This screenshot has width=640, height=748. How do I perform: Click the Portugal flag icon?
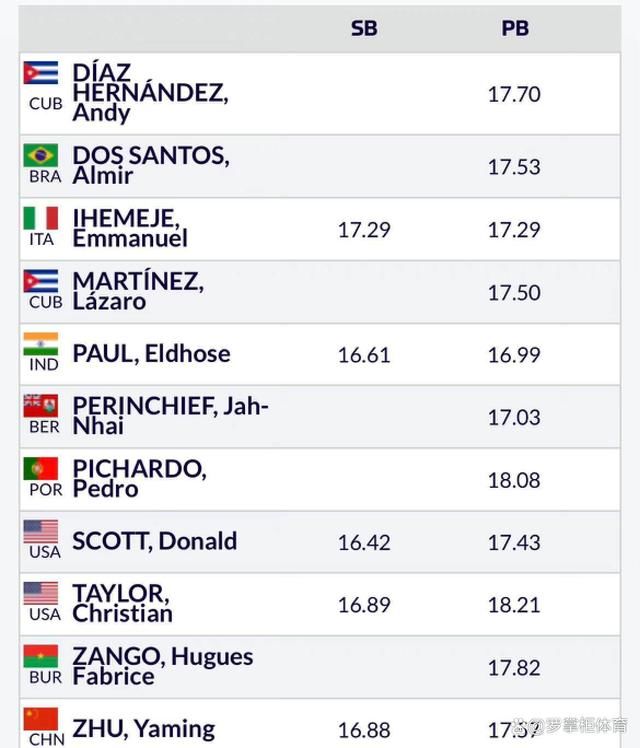(41, 468)
